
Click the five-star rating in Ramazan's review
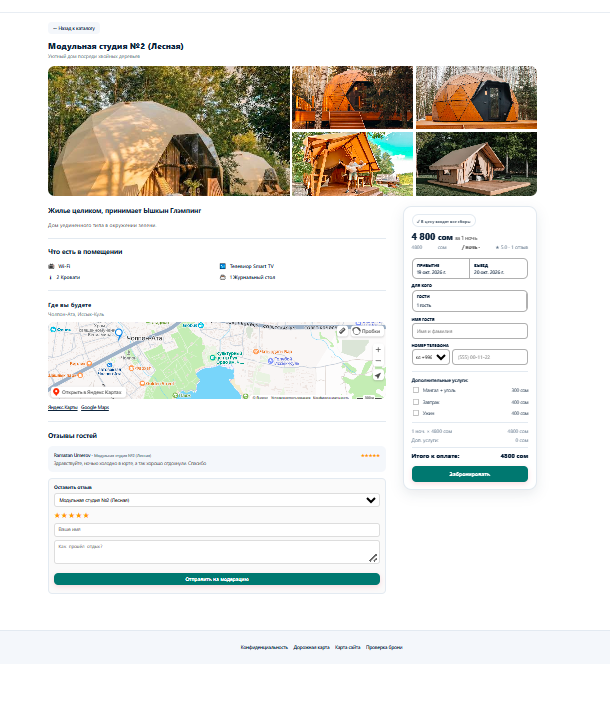(370, 455)
